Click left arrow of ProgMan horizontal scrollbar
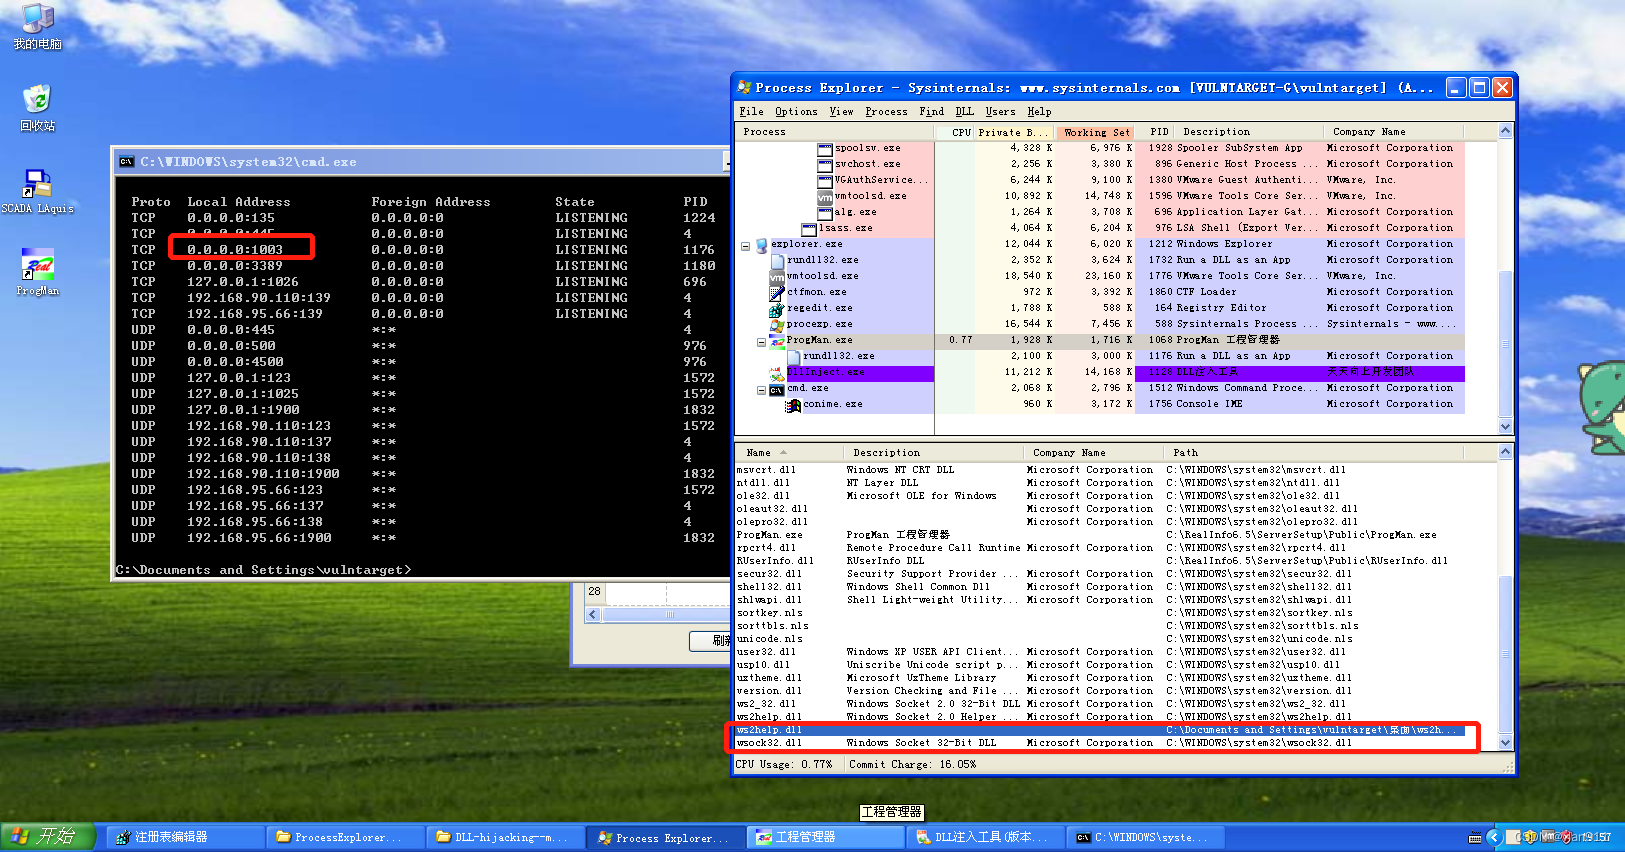Image resolution: width=1625 pixels, height=852 pixels. pyautogui.click(x=593, y=615)
